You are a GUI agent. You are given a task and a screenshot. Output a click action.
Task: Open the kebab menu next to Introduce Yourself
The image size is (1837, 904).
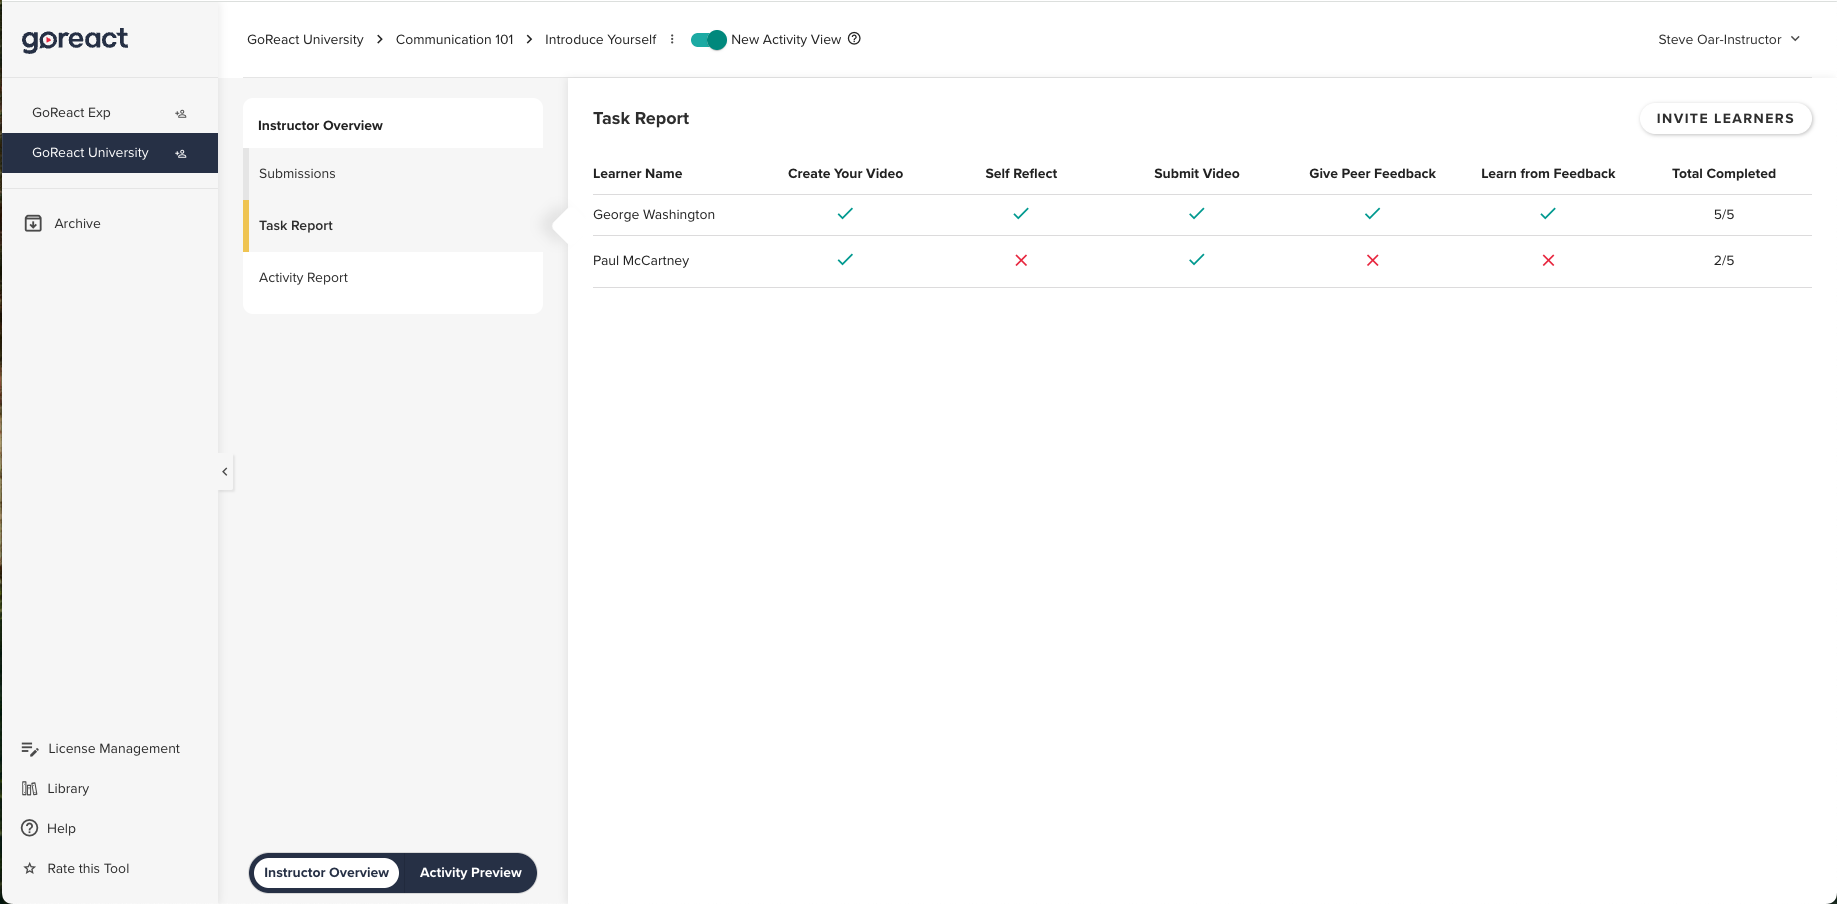[x=672, y=39]
